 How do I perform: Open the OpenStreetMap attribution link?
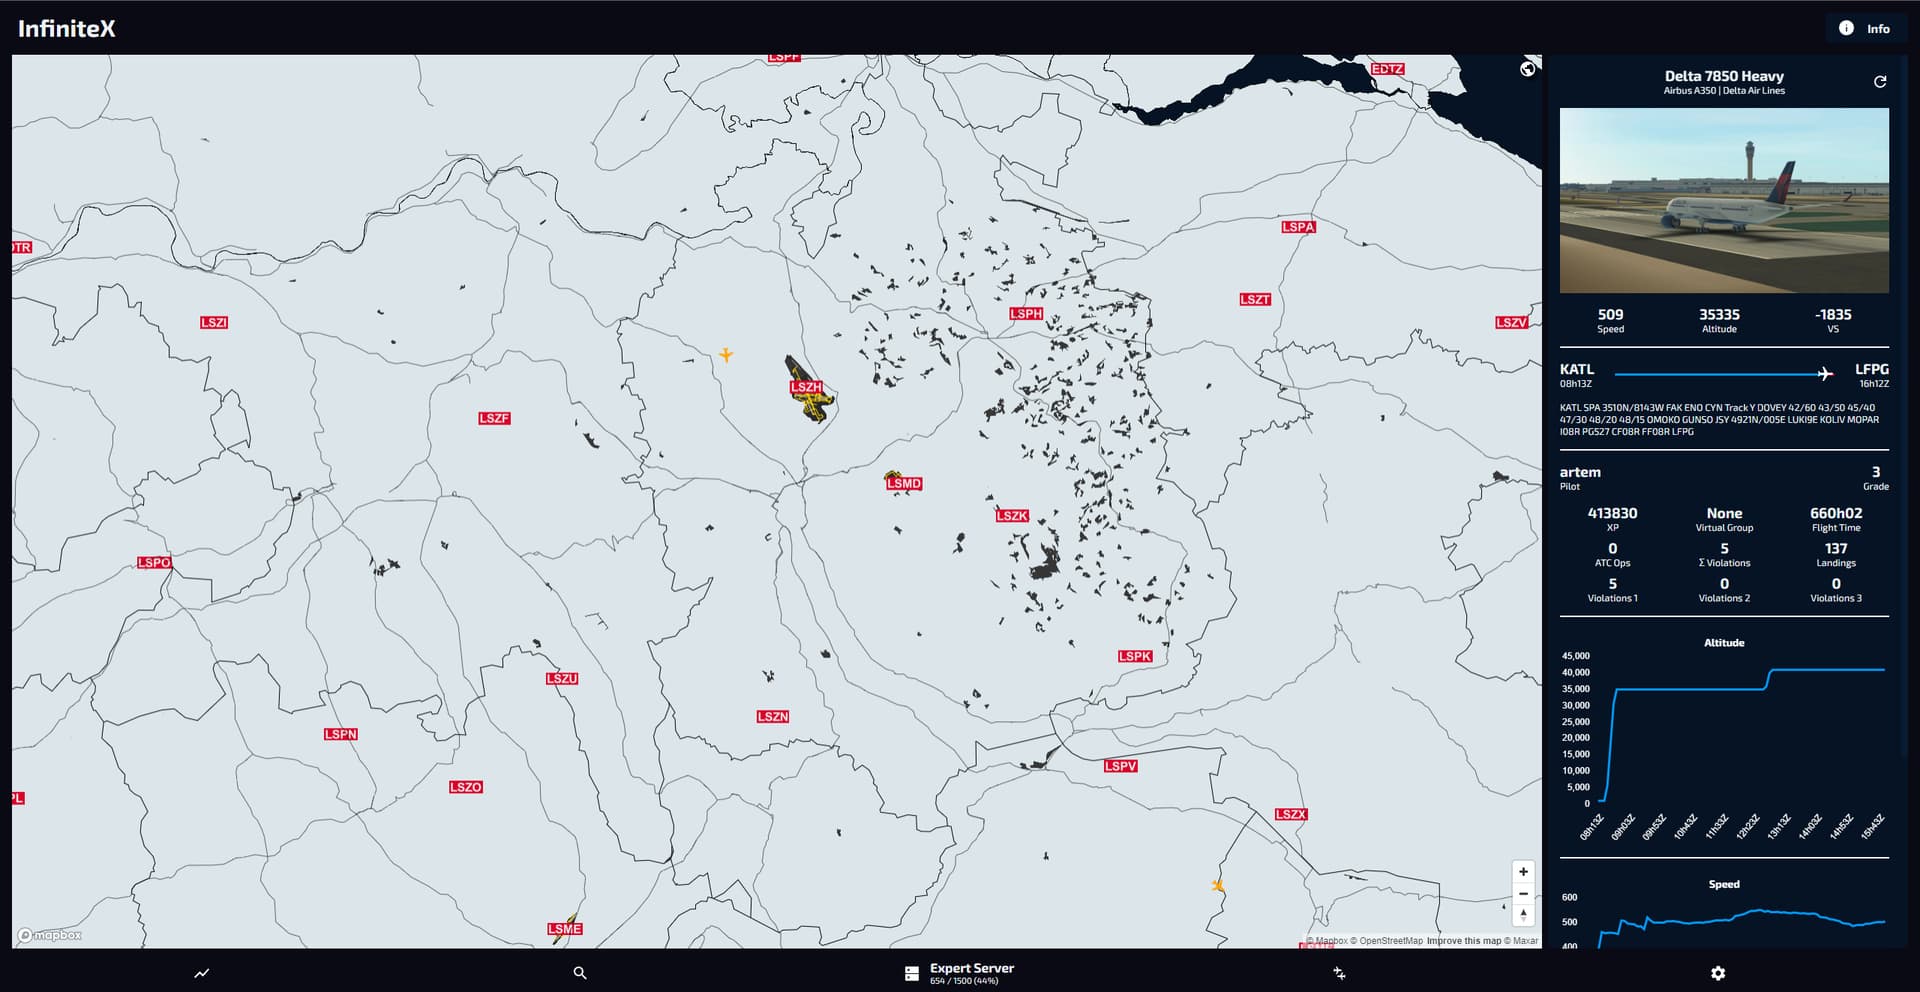tap(1386, 941)
